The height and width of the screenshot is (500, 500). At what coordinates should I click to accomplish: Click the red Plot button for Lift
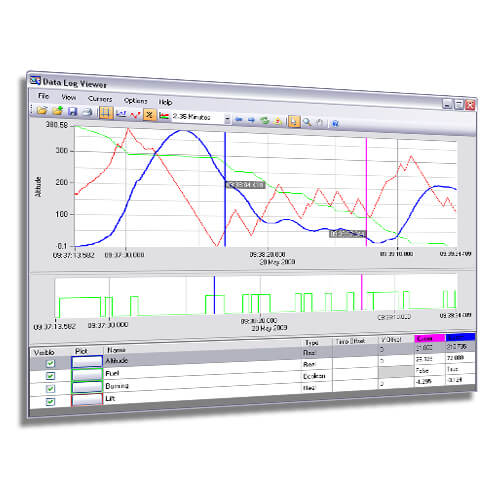[87, 400]
